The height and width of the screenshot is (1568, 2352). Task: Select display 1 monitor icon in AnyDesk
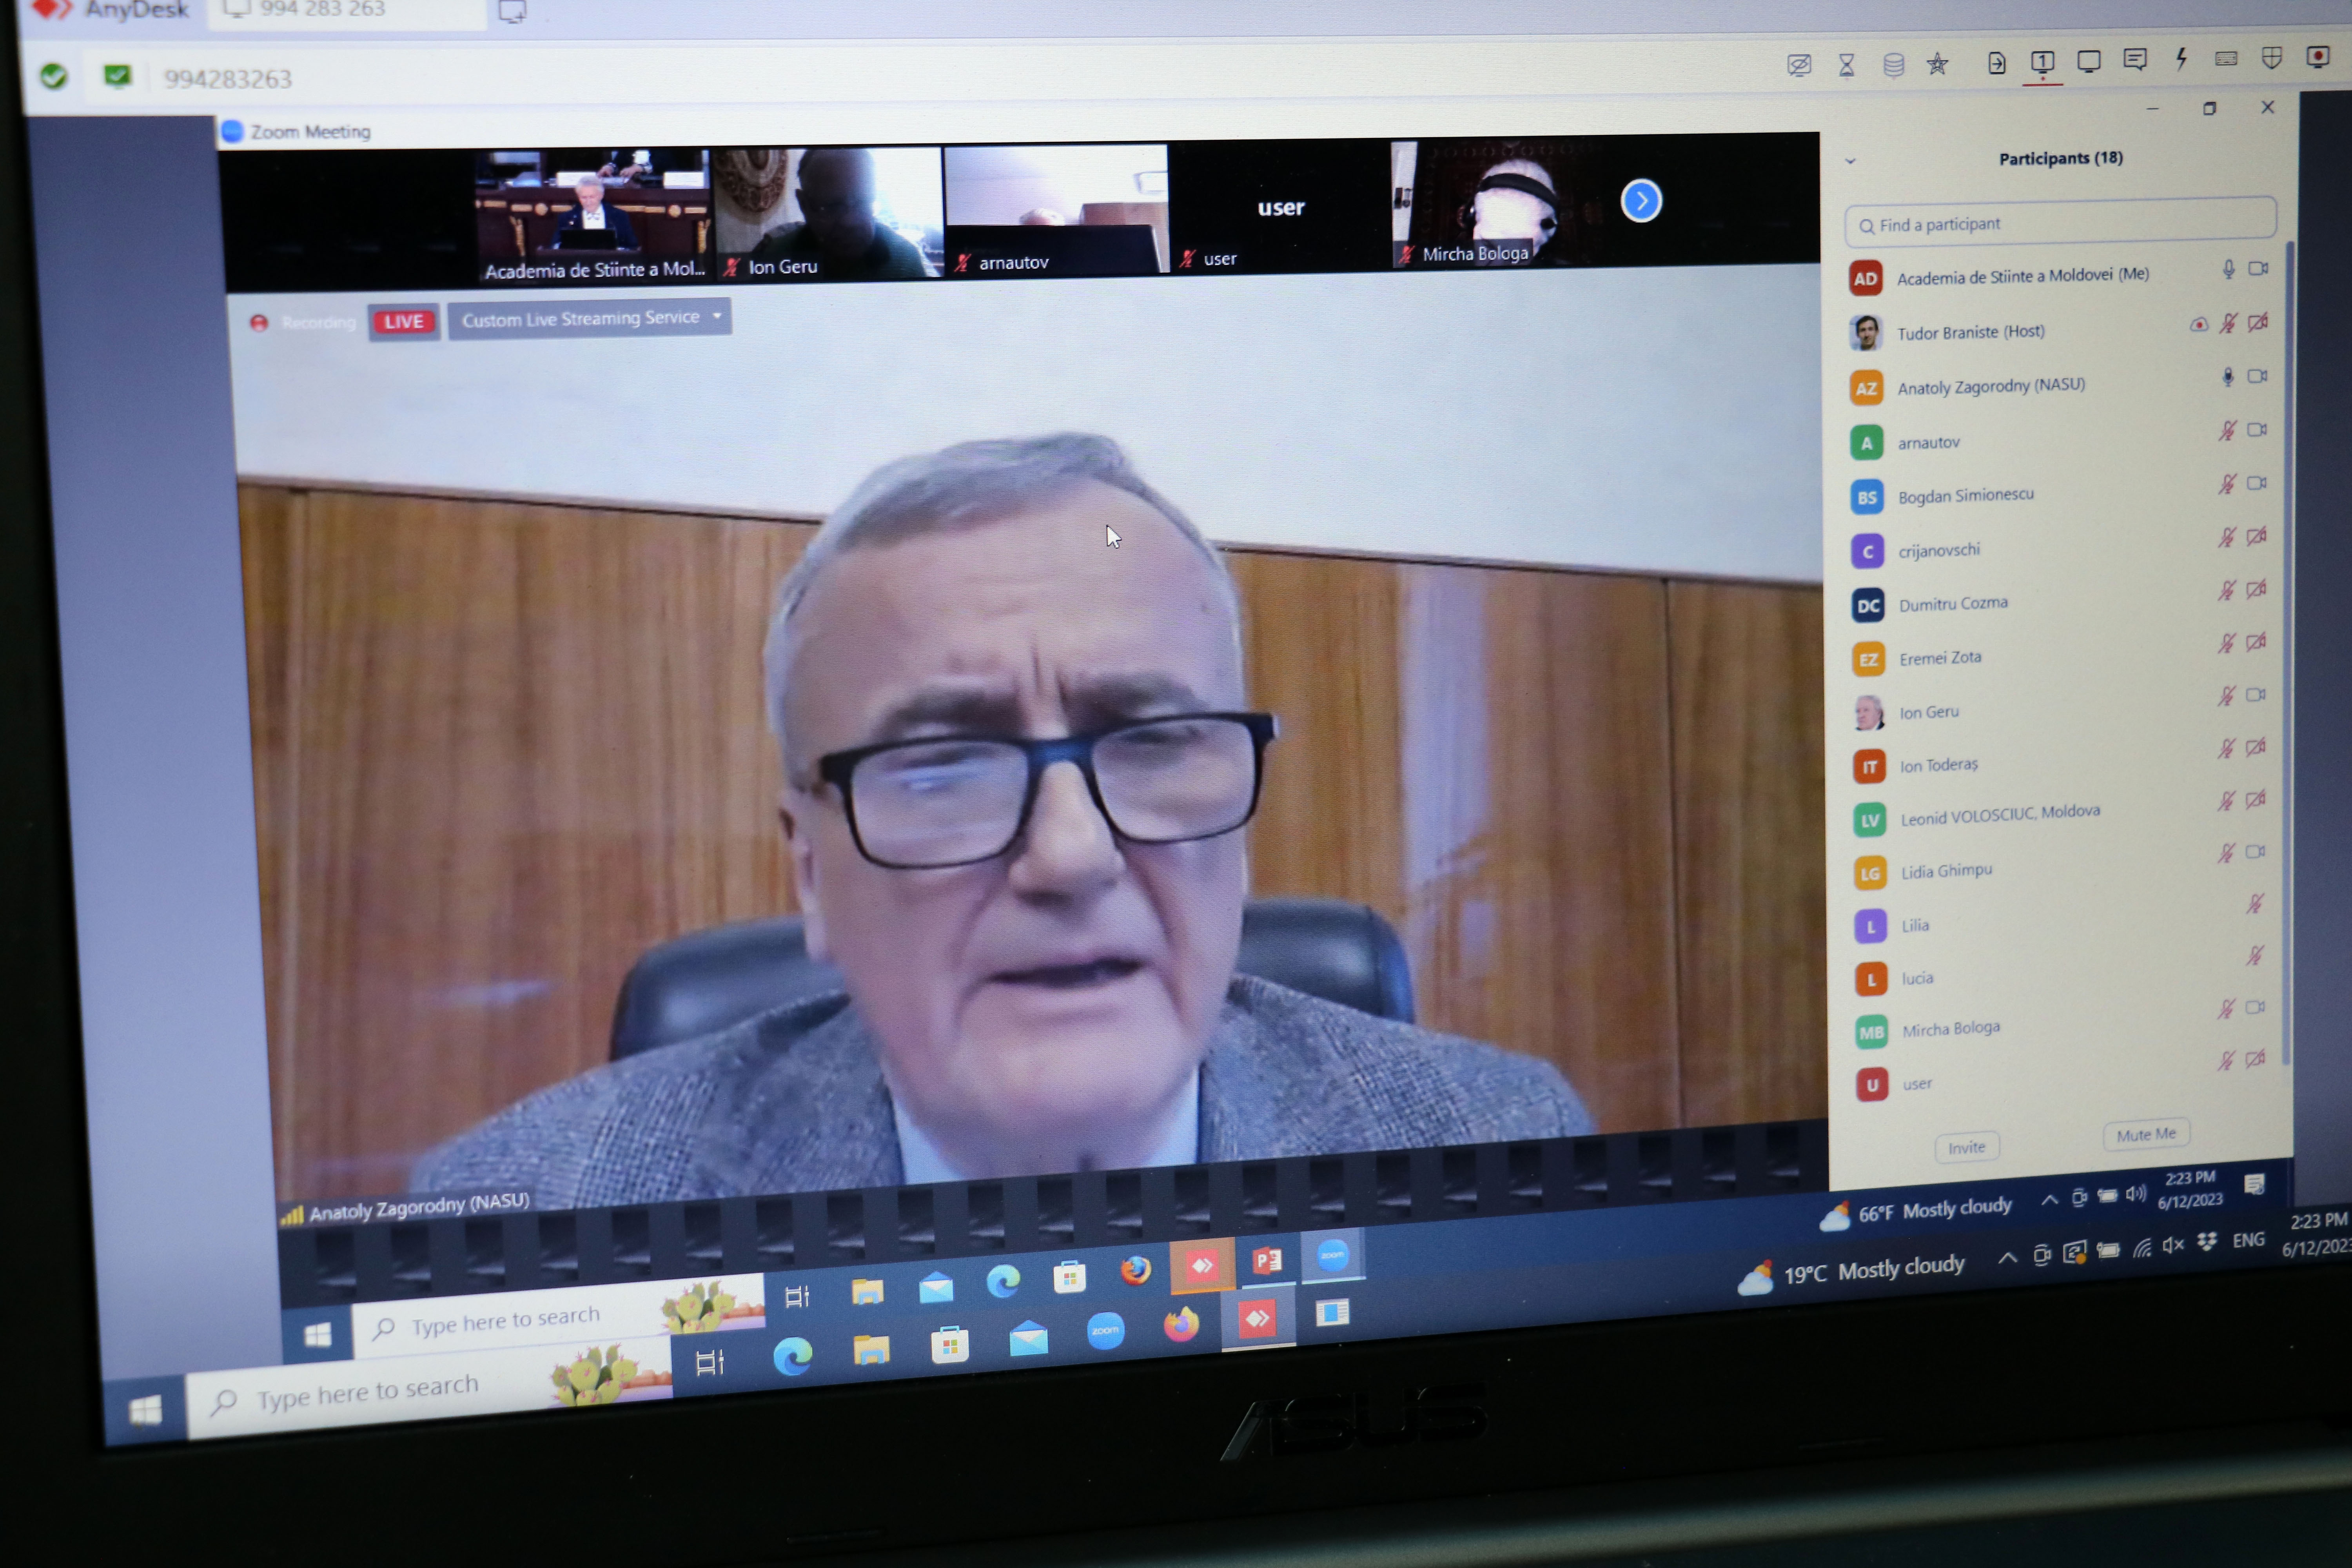tap(2042, 63)
